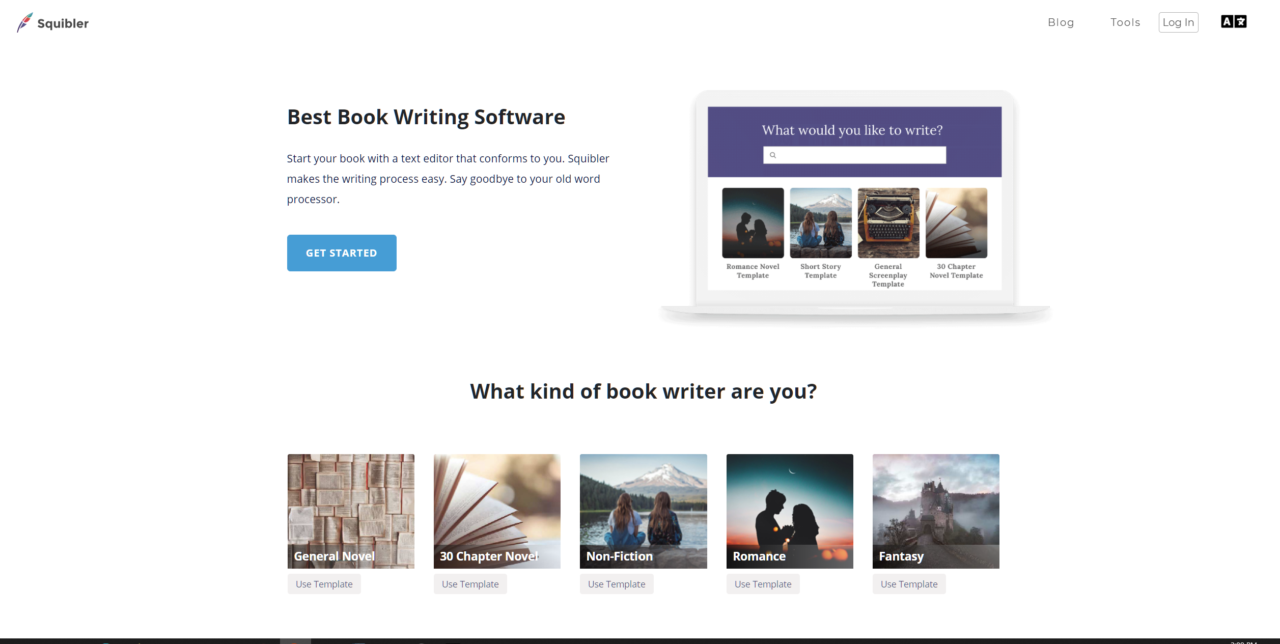Open the Tools page from the navigation
This screenshot has width=1280, height=644.
(1124, 21)
